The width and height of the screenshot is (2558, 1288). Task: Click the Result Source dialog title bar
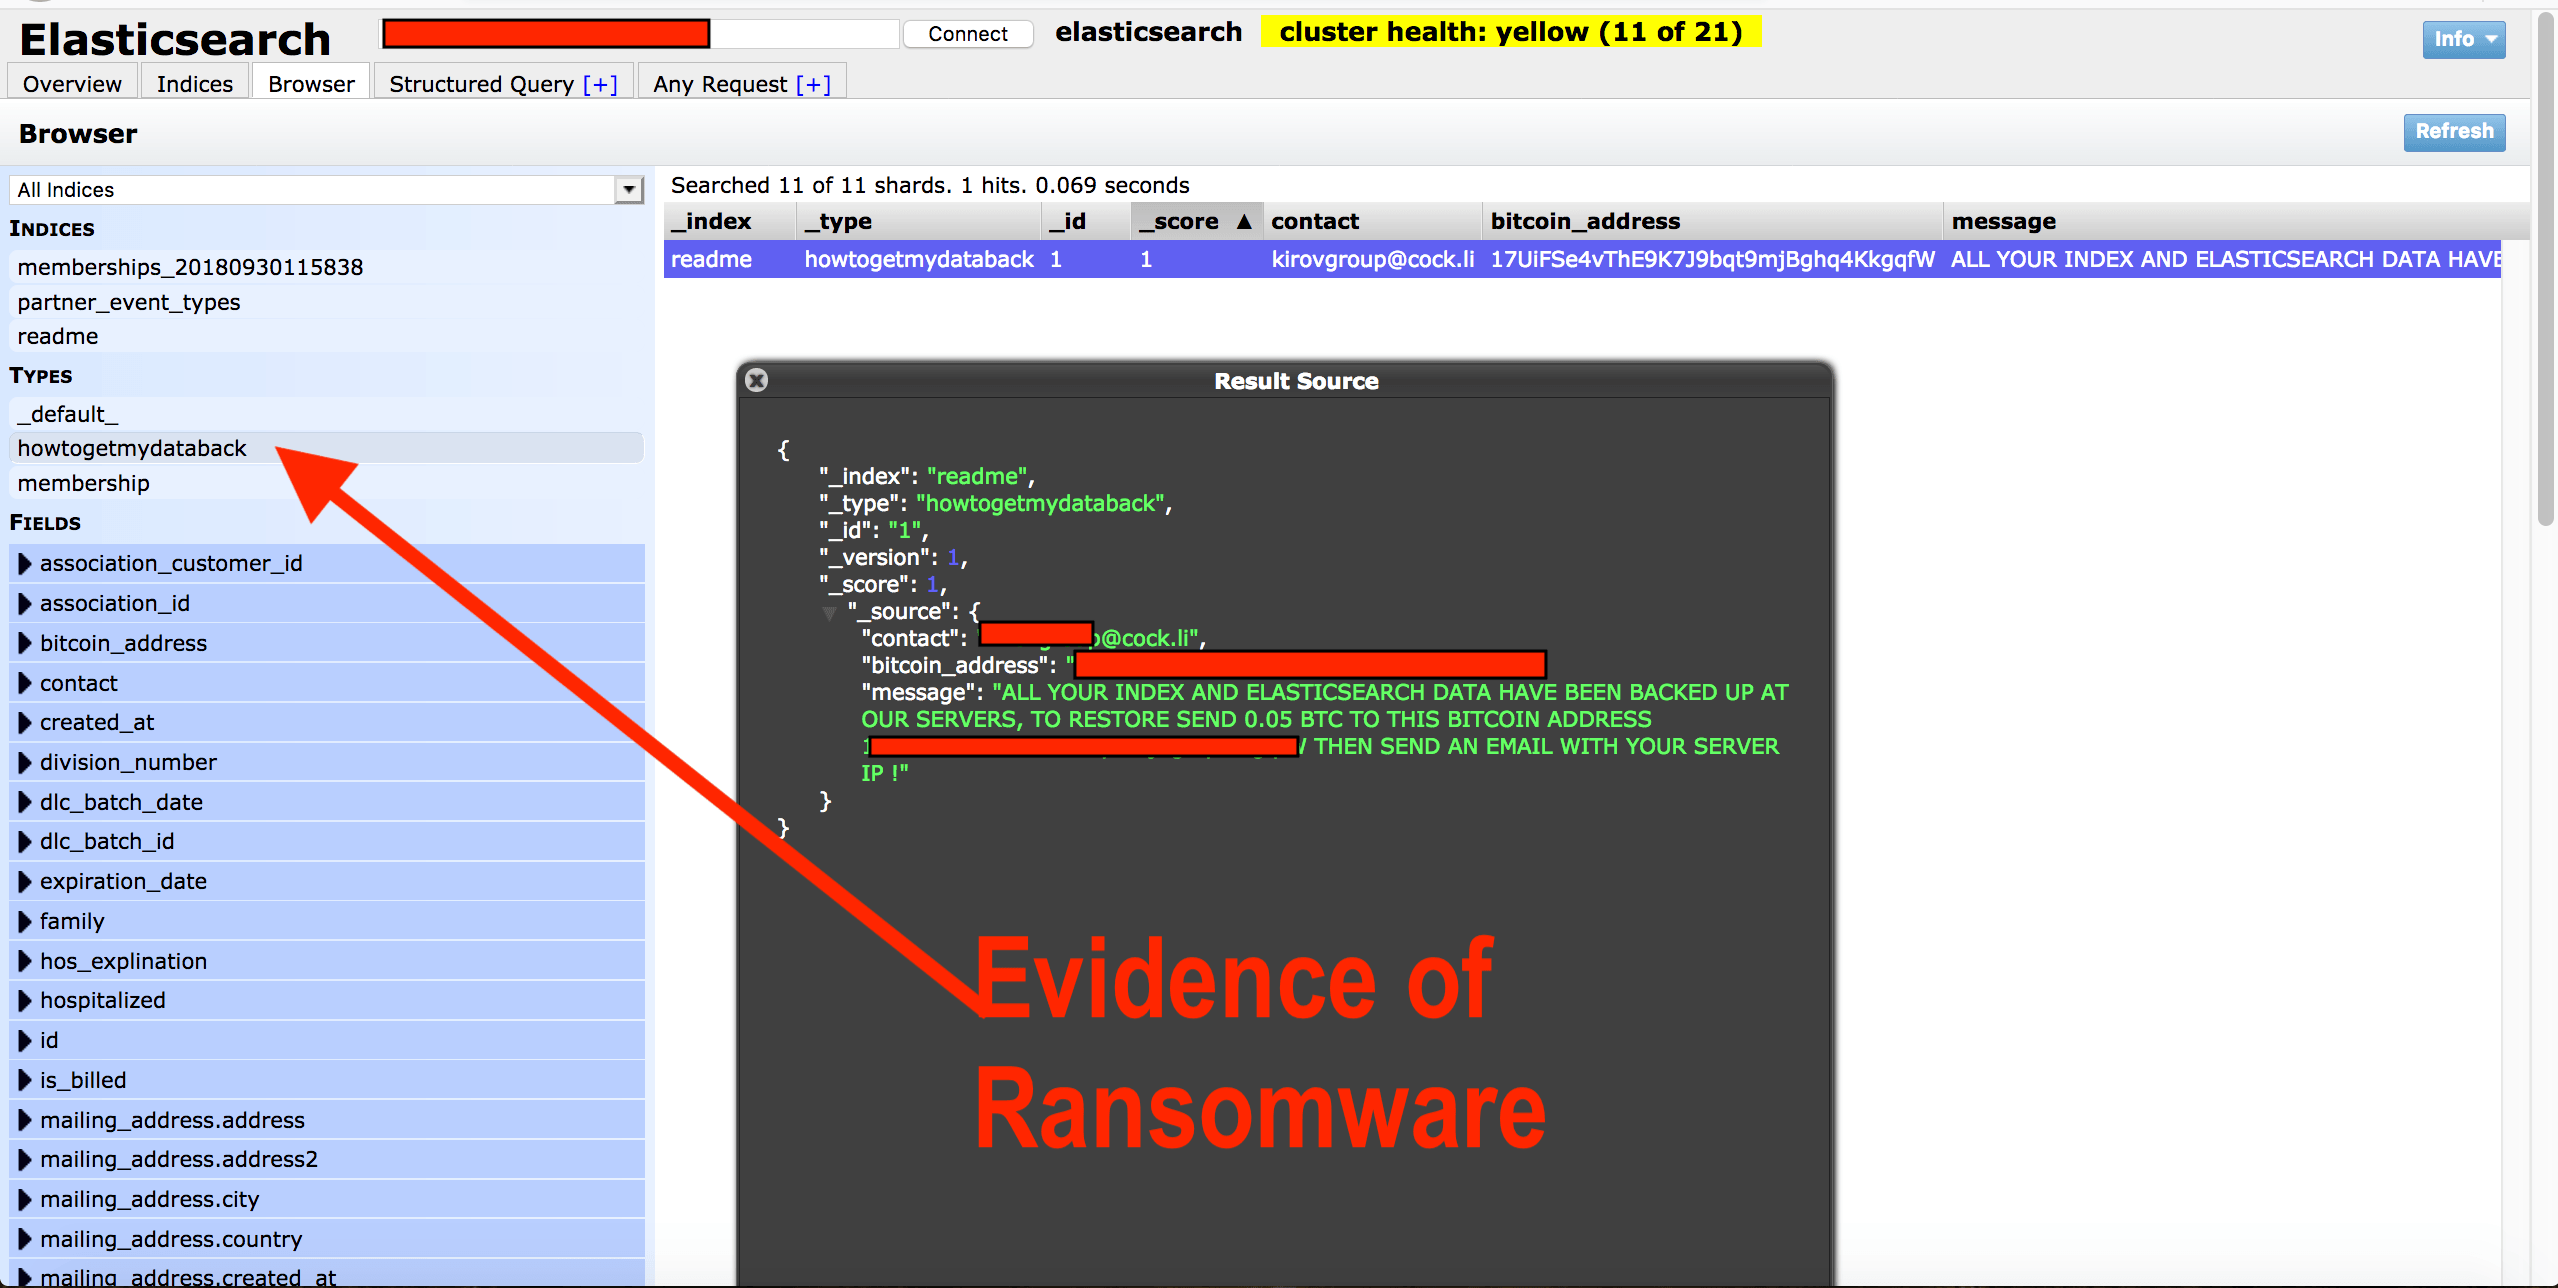(x=1284, y=381)
